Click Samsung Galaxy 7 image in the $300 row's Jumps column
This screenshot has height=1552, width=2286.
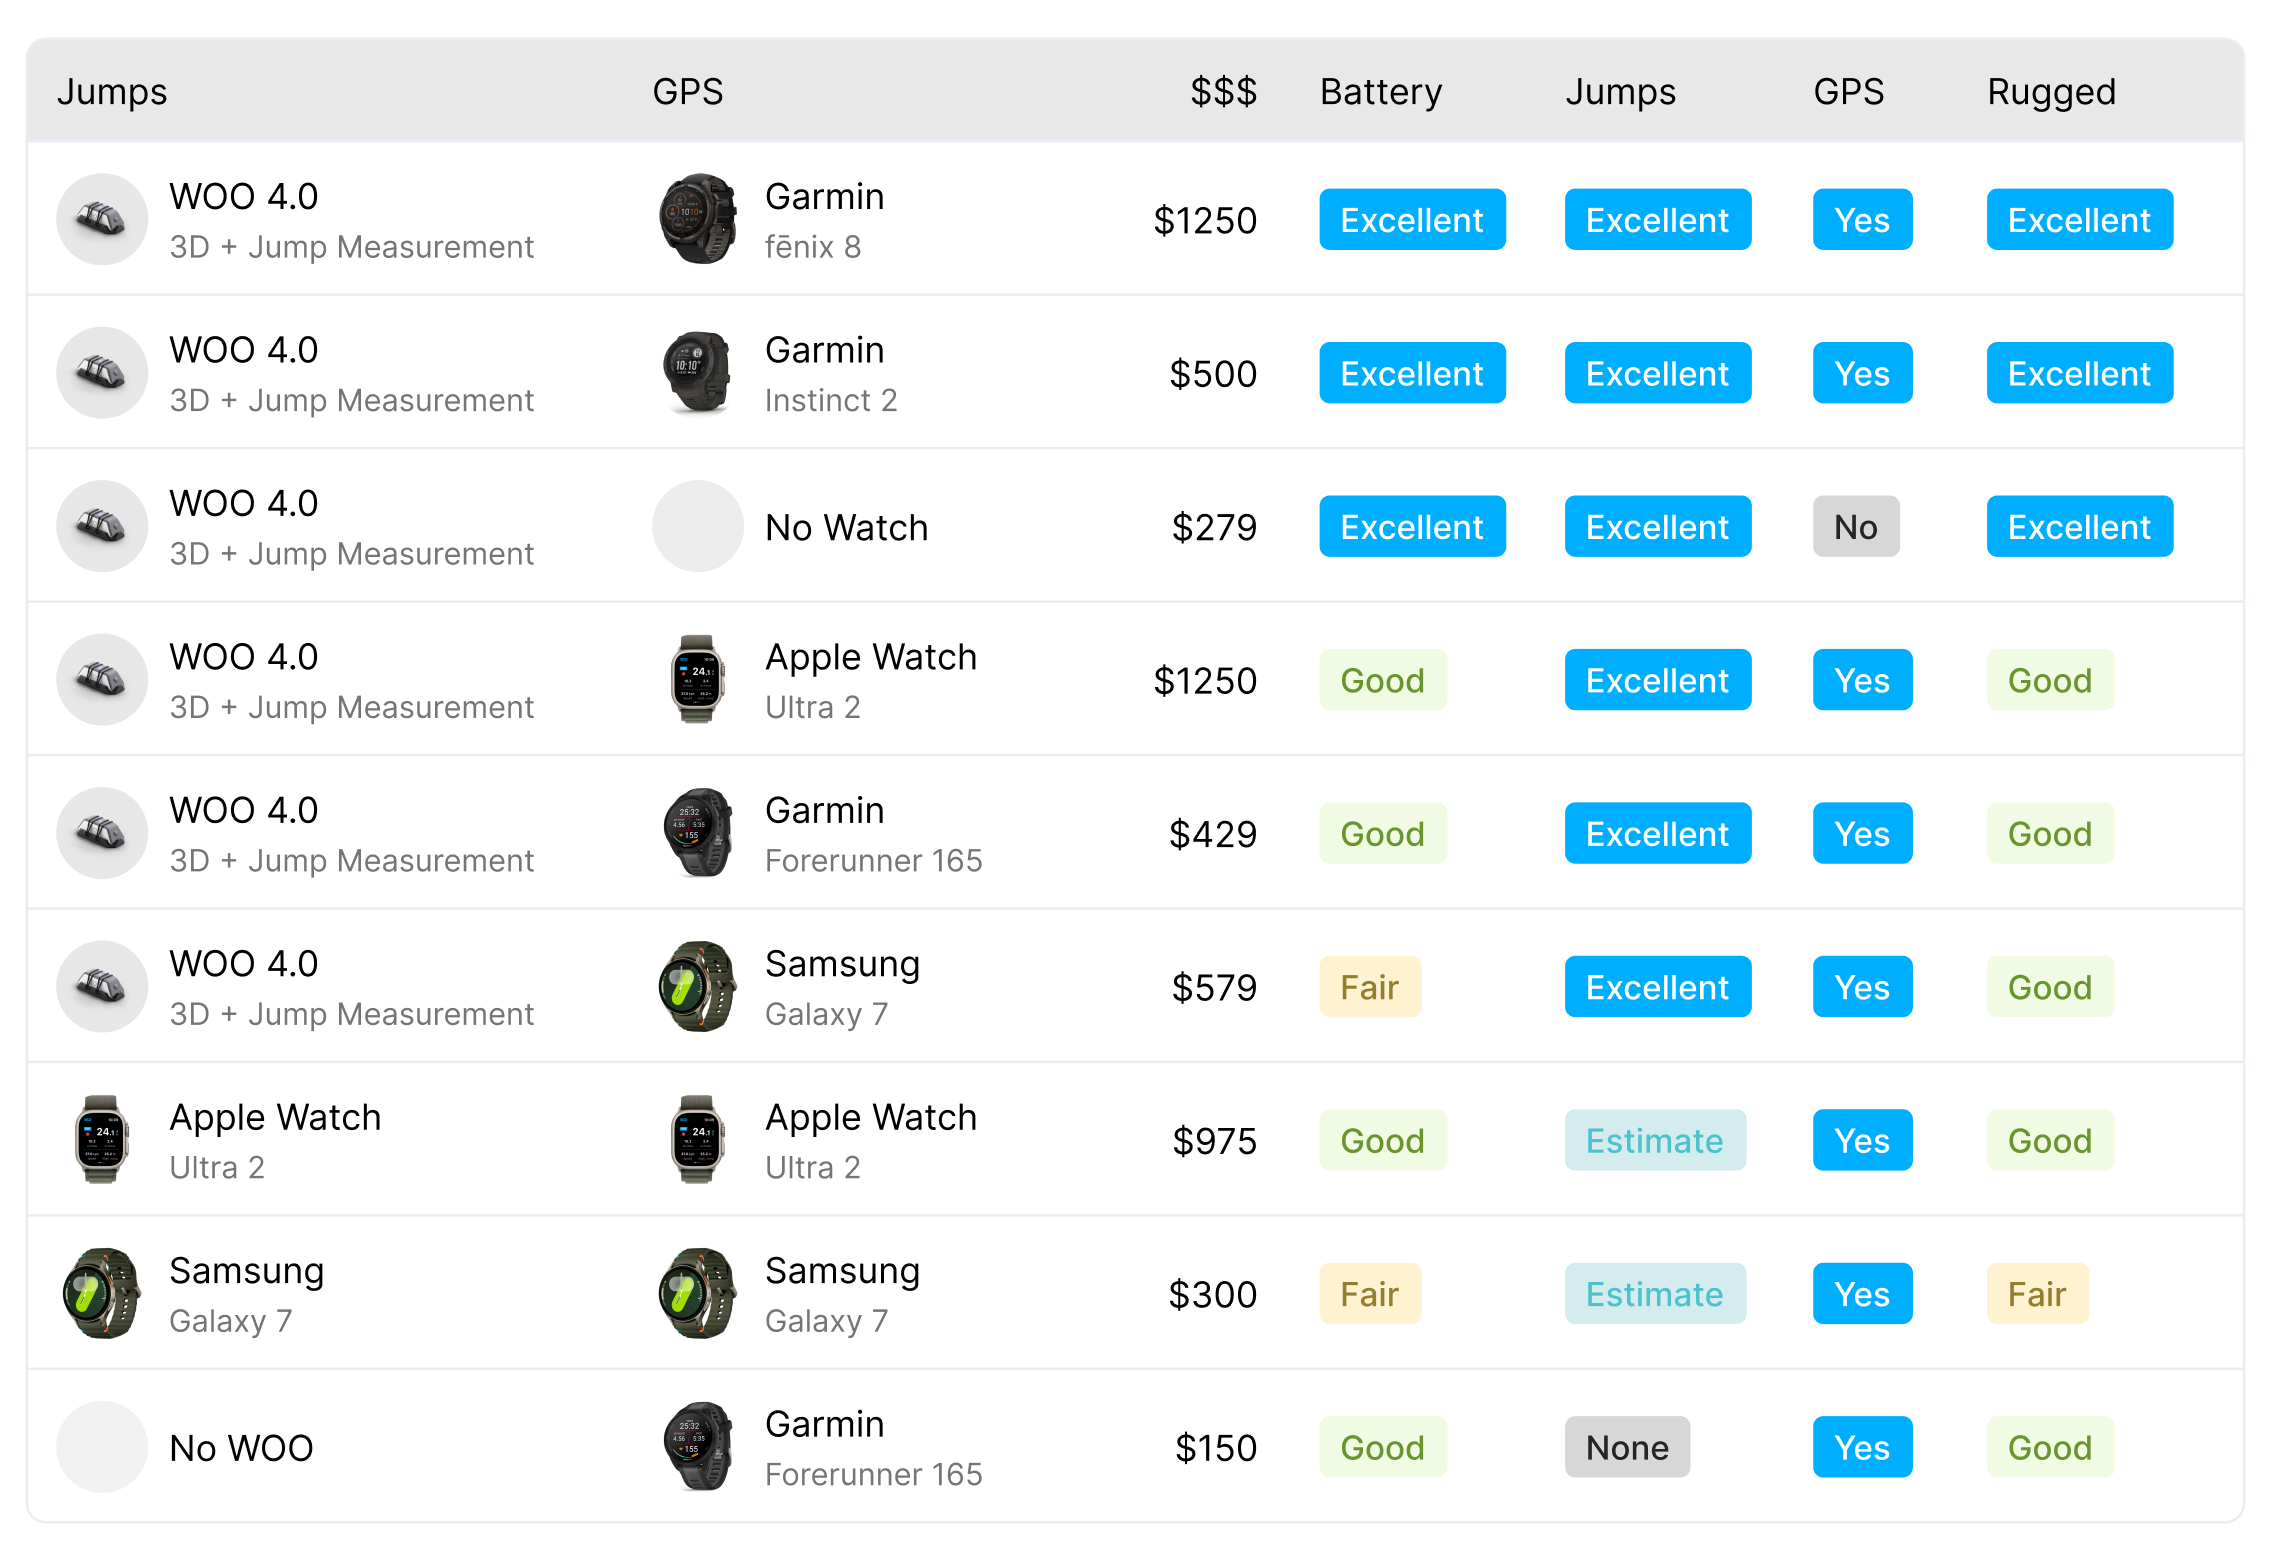[102, 1294]
